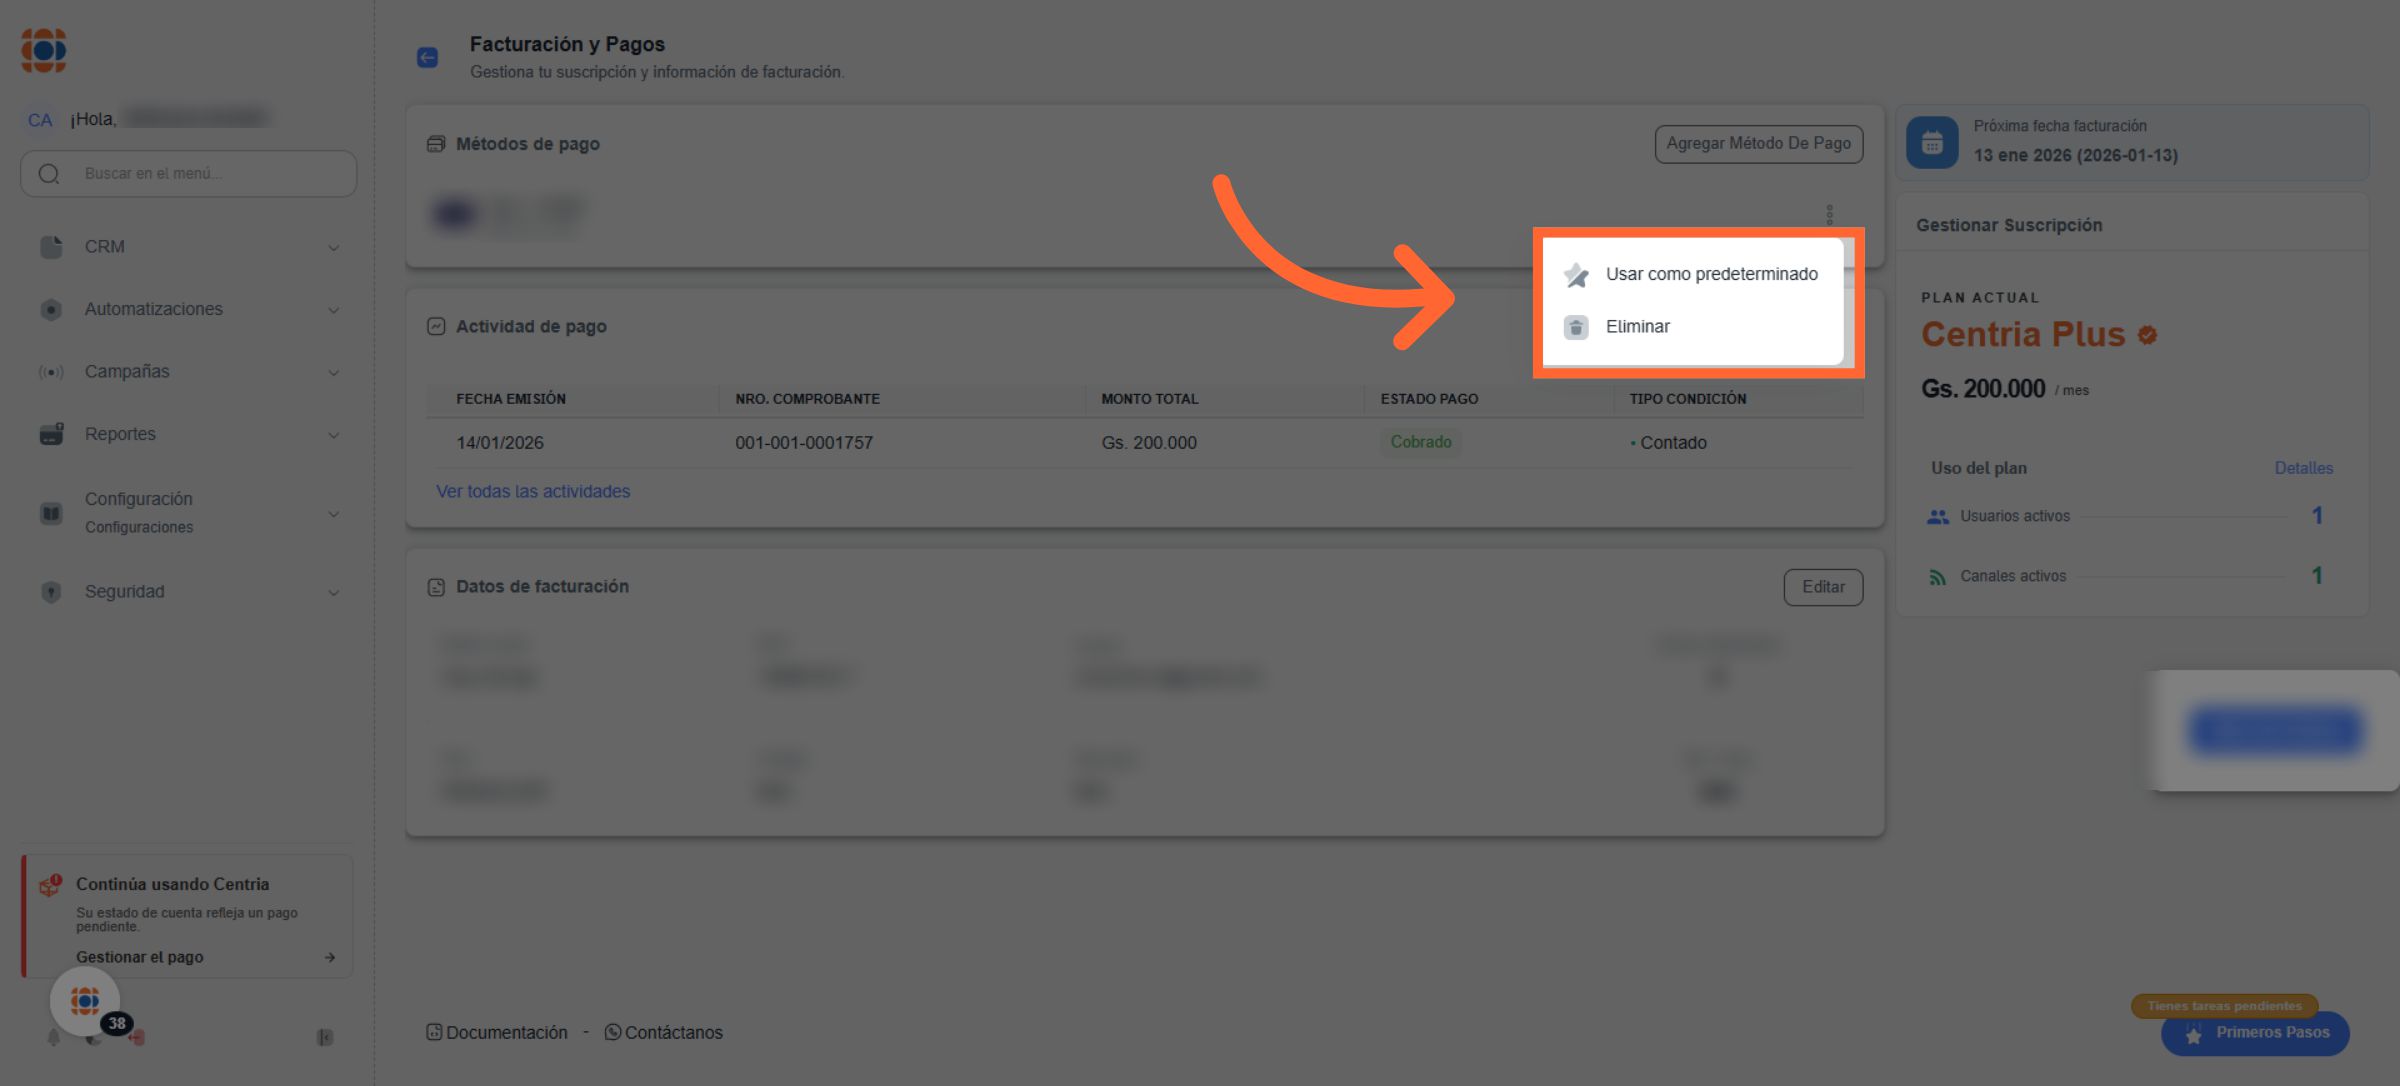
Task: Expand the Reportes menu chevron
Action: point(334,435)
